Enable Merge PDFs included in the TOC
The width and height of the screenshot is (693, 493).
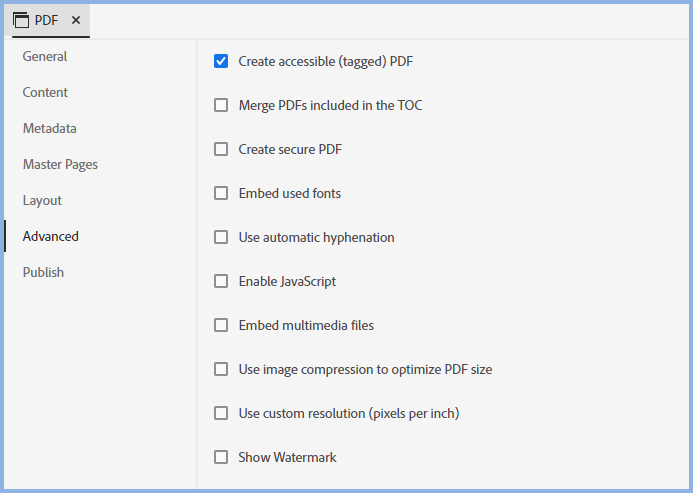[221, 106]
